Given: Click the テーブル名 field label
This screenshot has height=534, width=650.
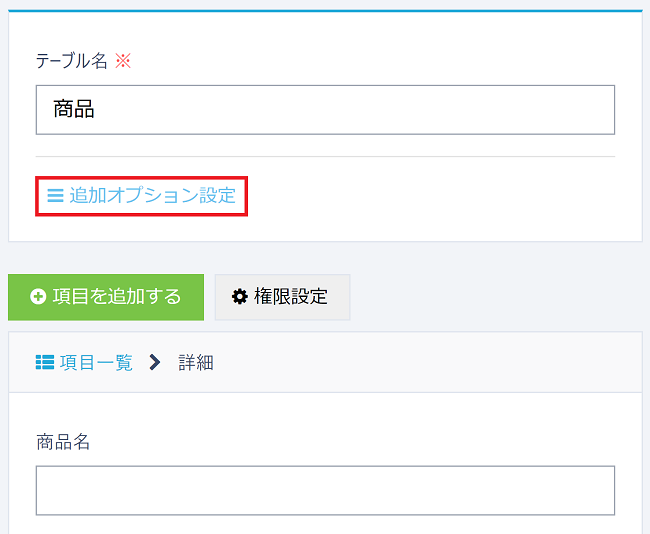Looking at the screenshot, I should coord(72,61).
